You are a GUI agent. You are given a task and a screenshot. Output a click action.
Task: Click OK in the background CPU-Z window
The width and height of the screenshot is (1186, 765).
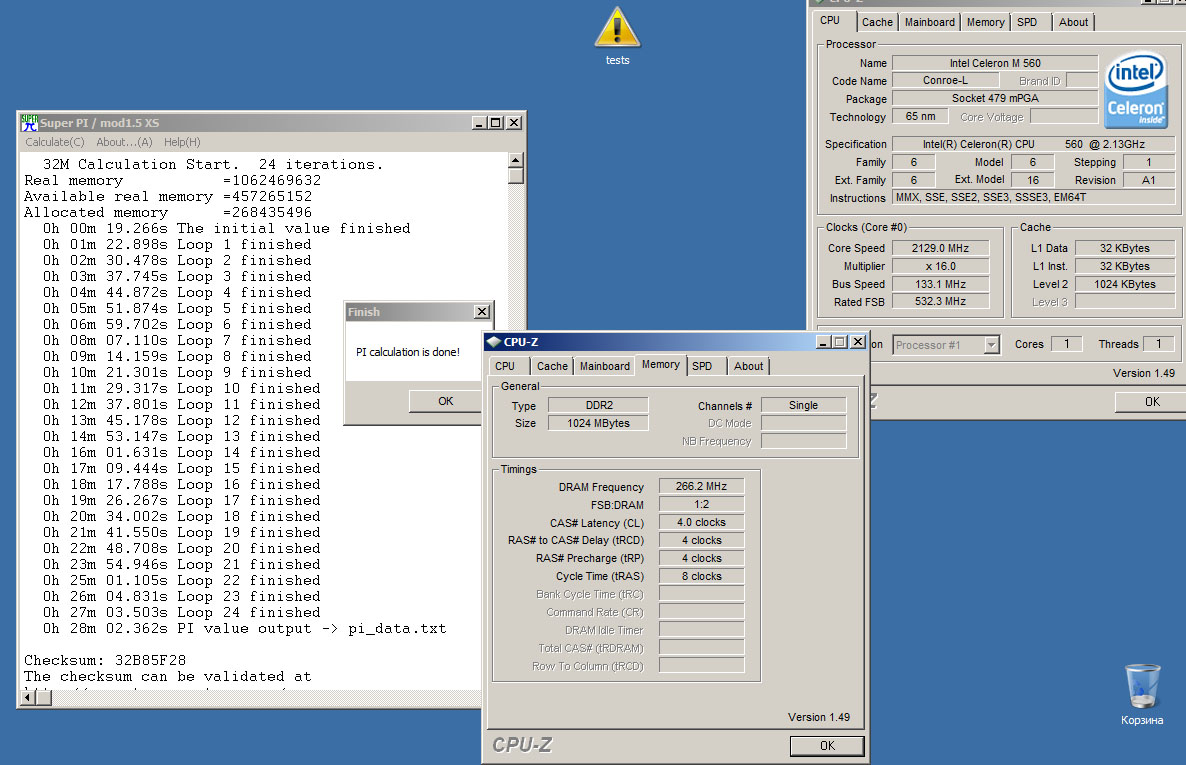1151,402
